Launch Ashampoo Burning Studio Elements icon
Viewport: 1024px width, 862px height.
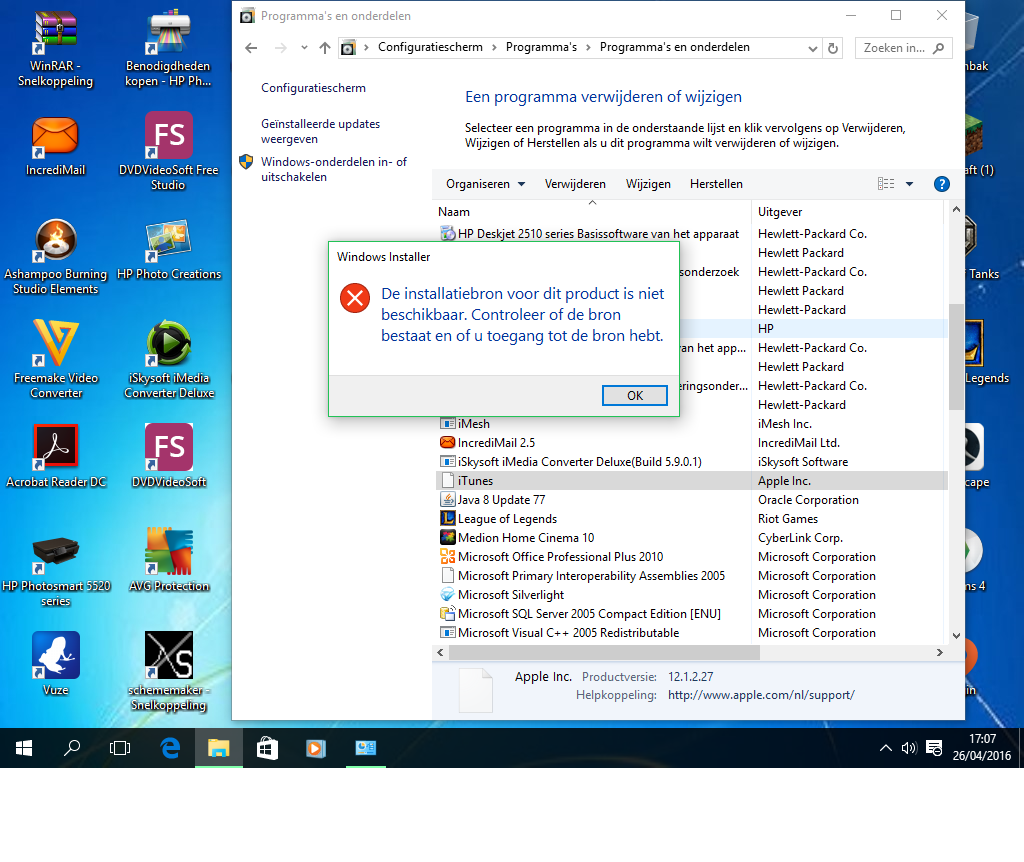56,257
